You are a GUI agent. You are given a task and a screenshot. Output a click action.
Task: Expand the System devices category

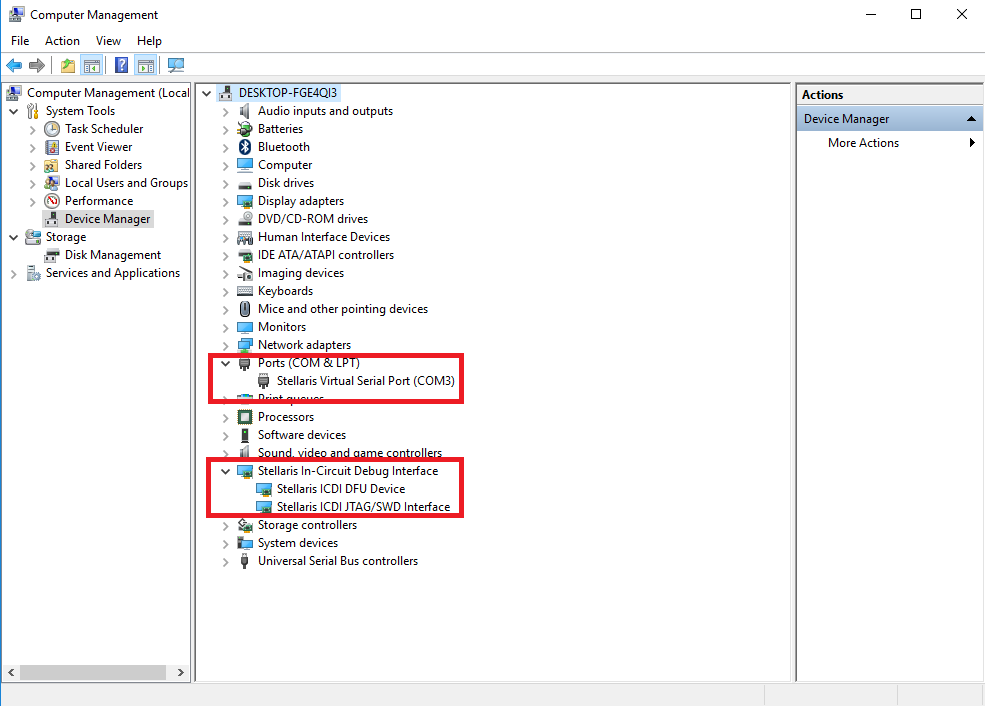[x=226, y=544]
